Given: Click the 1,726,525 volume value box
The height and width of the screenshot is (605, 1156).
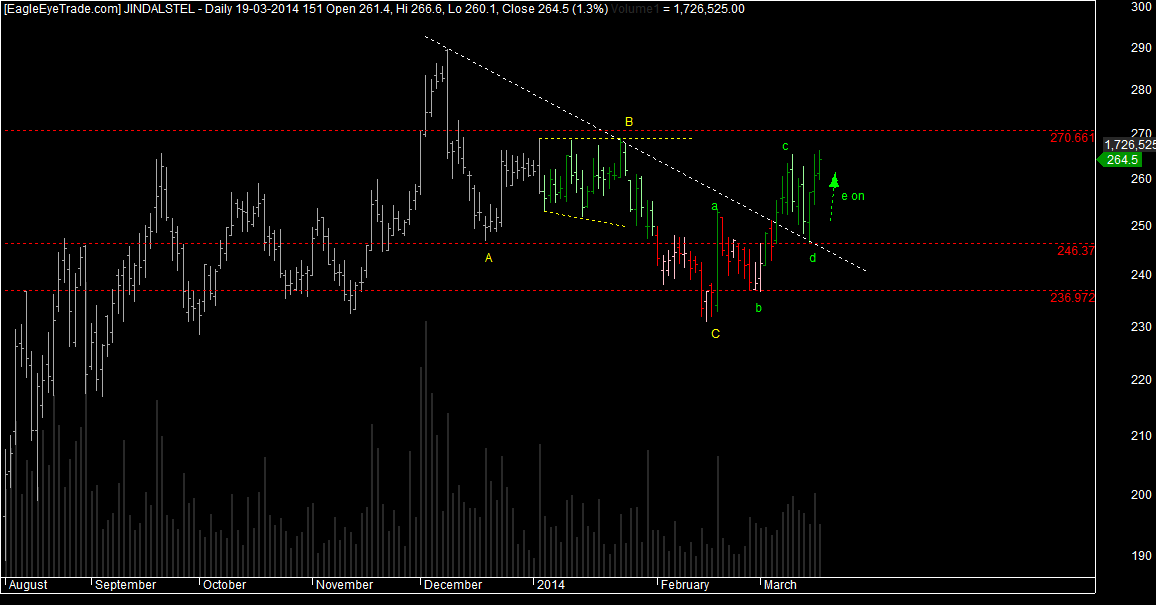Looking at the screenshot, I should click(1129, 145).
